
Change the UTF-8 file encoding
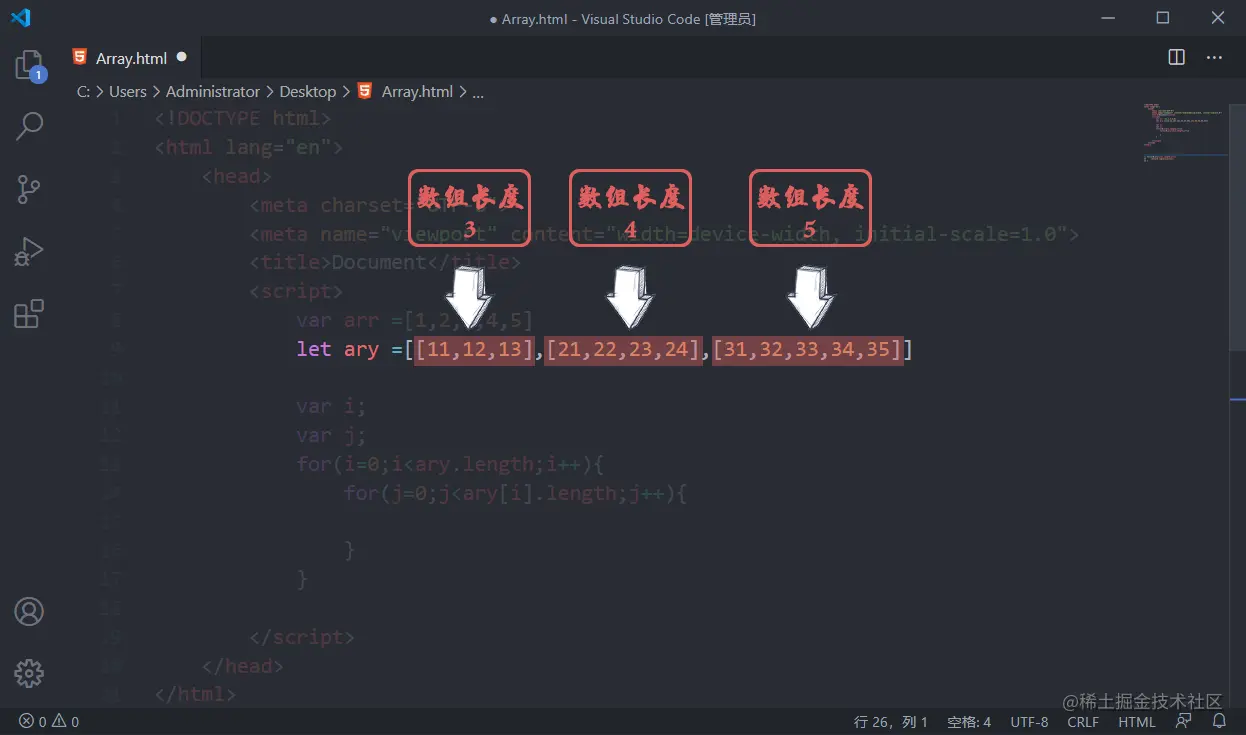[x=1029, y=722]
